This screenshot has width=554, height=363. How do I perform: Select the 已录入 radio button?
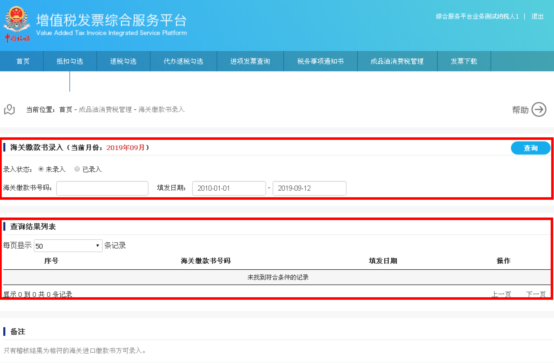tap(77, 169)
